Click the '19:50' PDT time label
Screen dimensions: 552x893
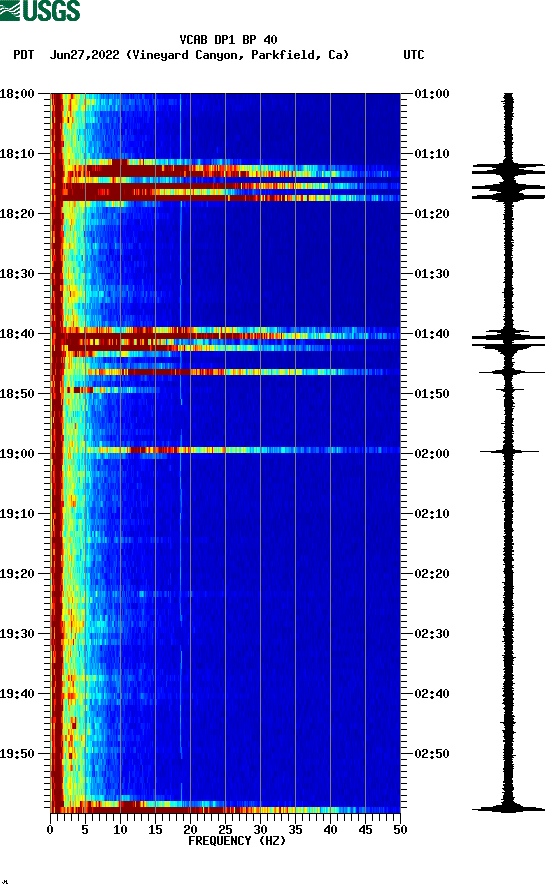pos(17,753)
